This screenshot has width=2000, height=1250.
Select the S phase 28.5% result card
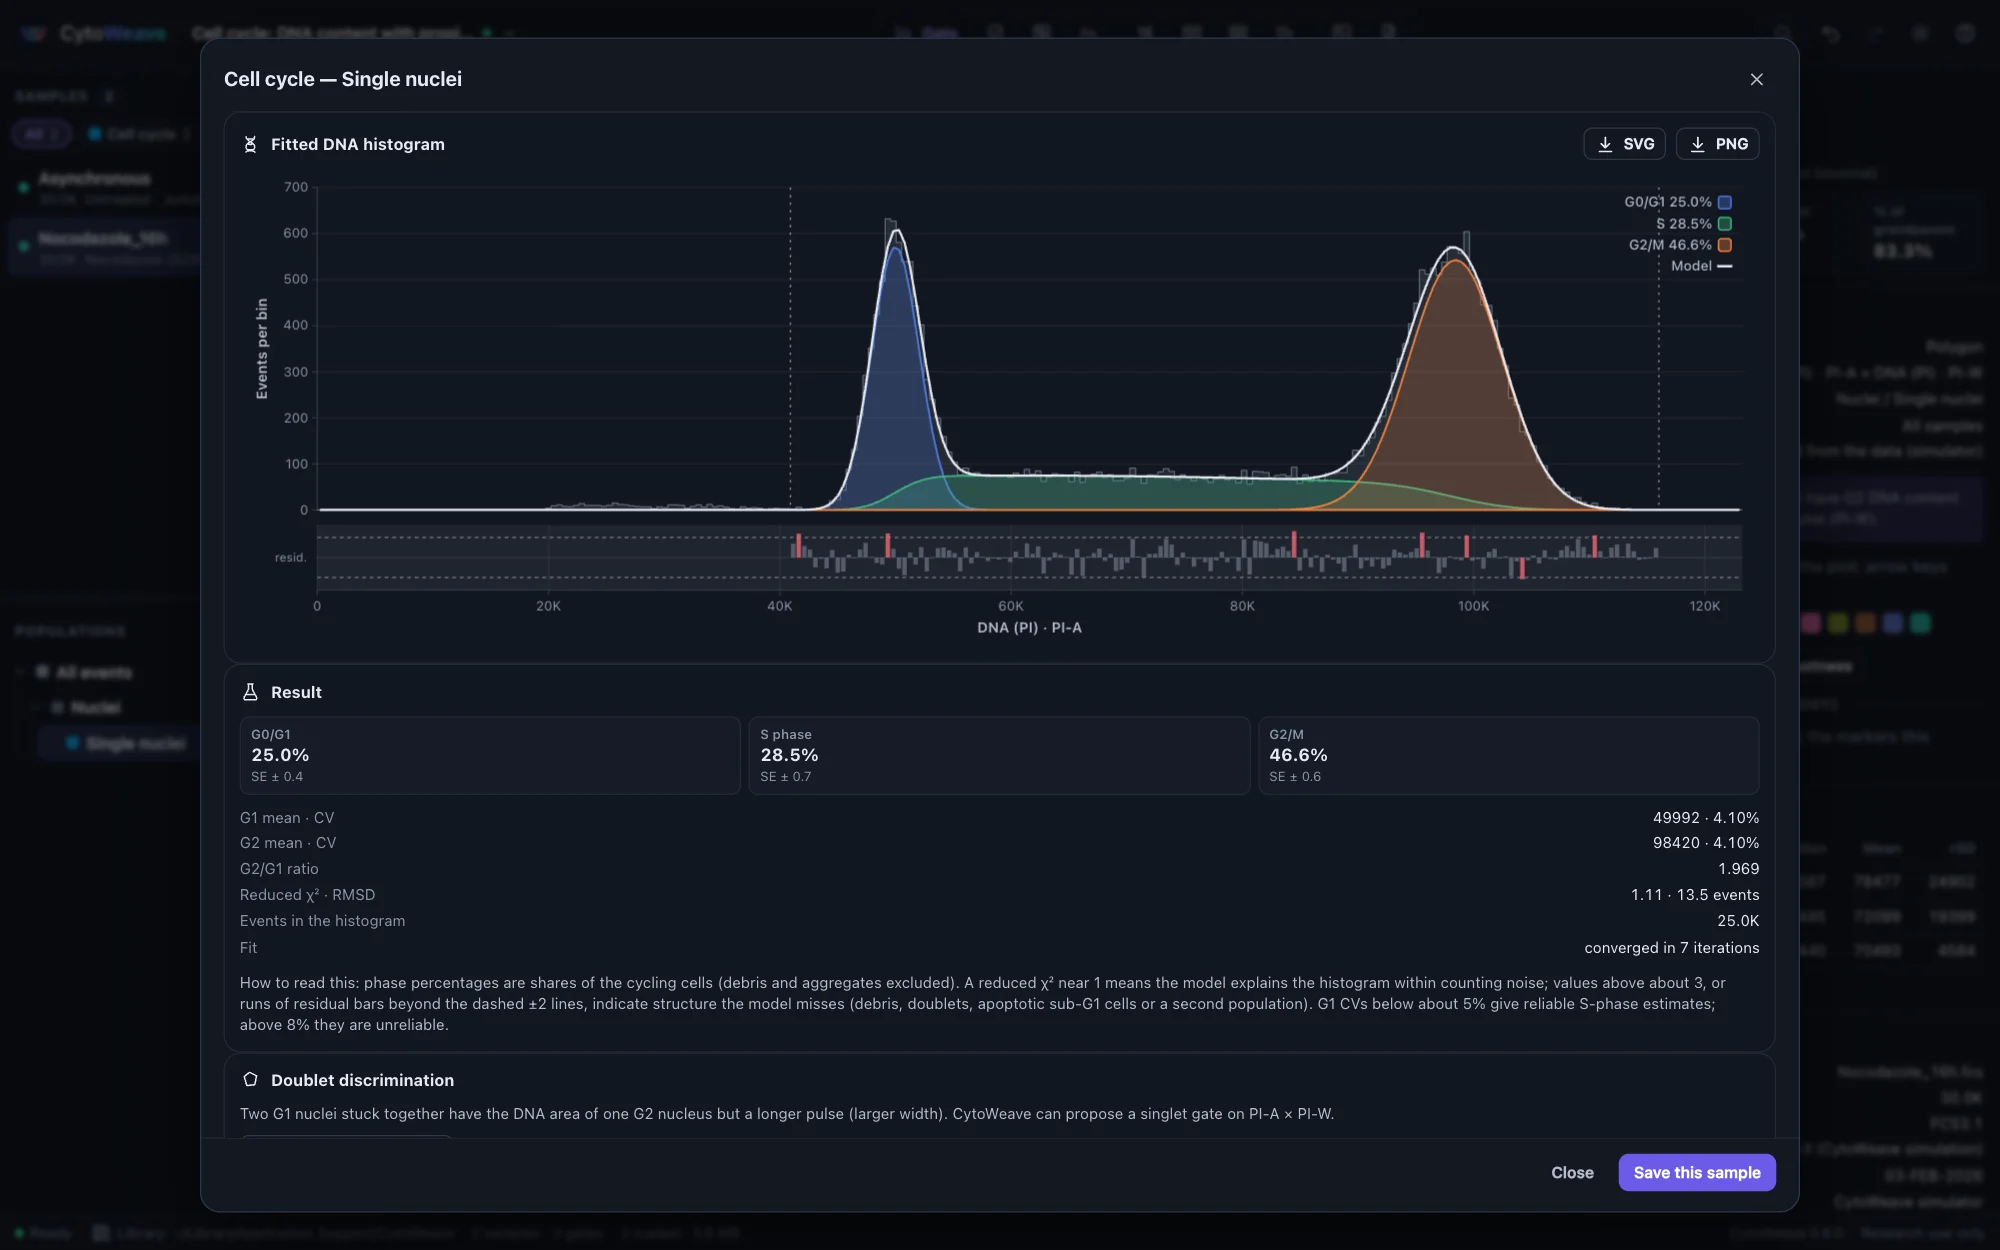tap(999, 755)
